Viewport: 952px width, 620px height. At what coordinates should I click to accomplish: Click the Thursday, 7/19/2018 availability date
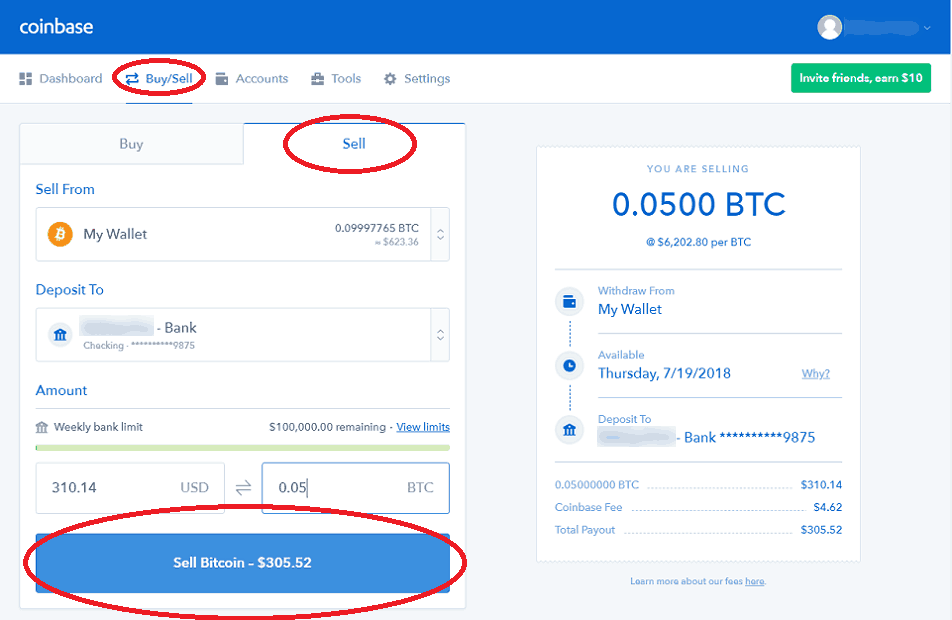[664, 373]
